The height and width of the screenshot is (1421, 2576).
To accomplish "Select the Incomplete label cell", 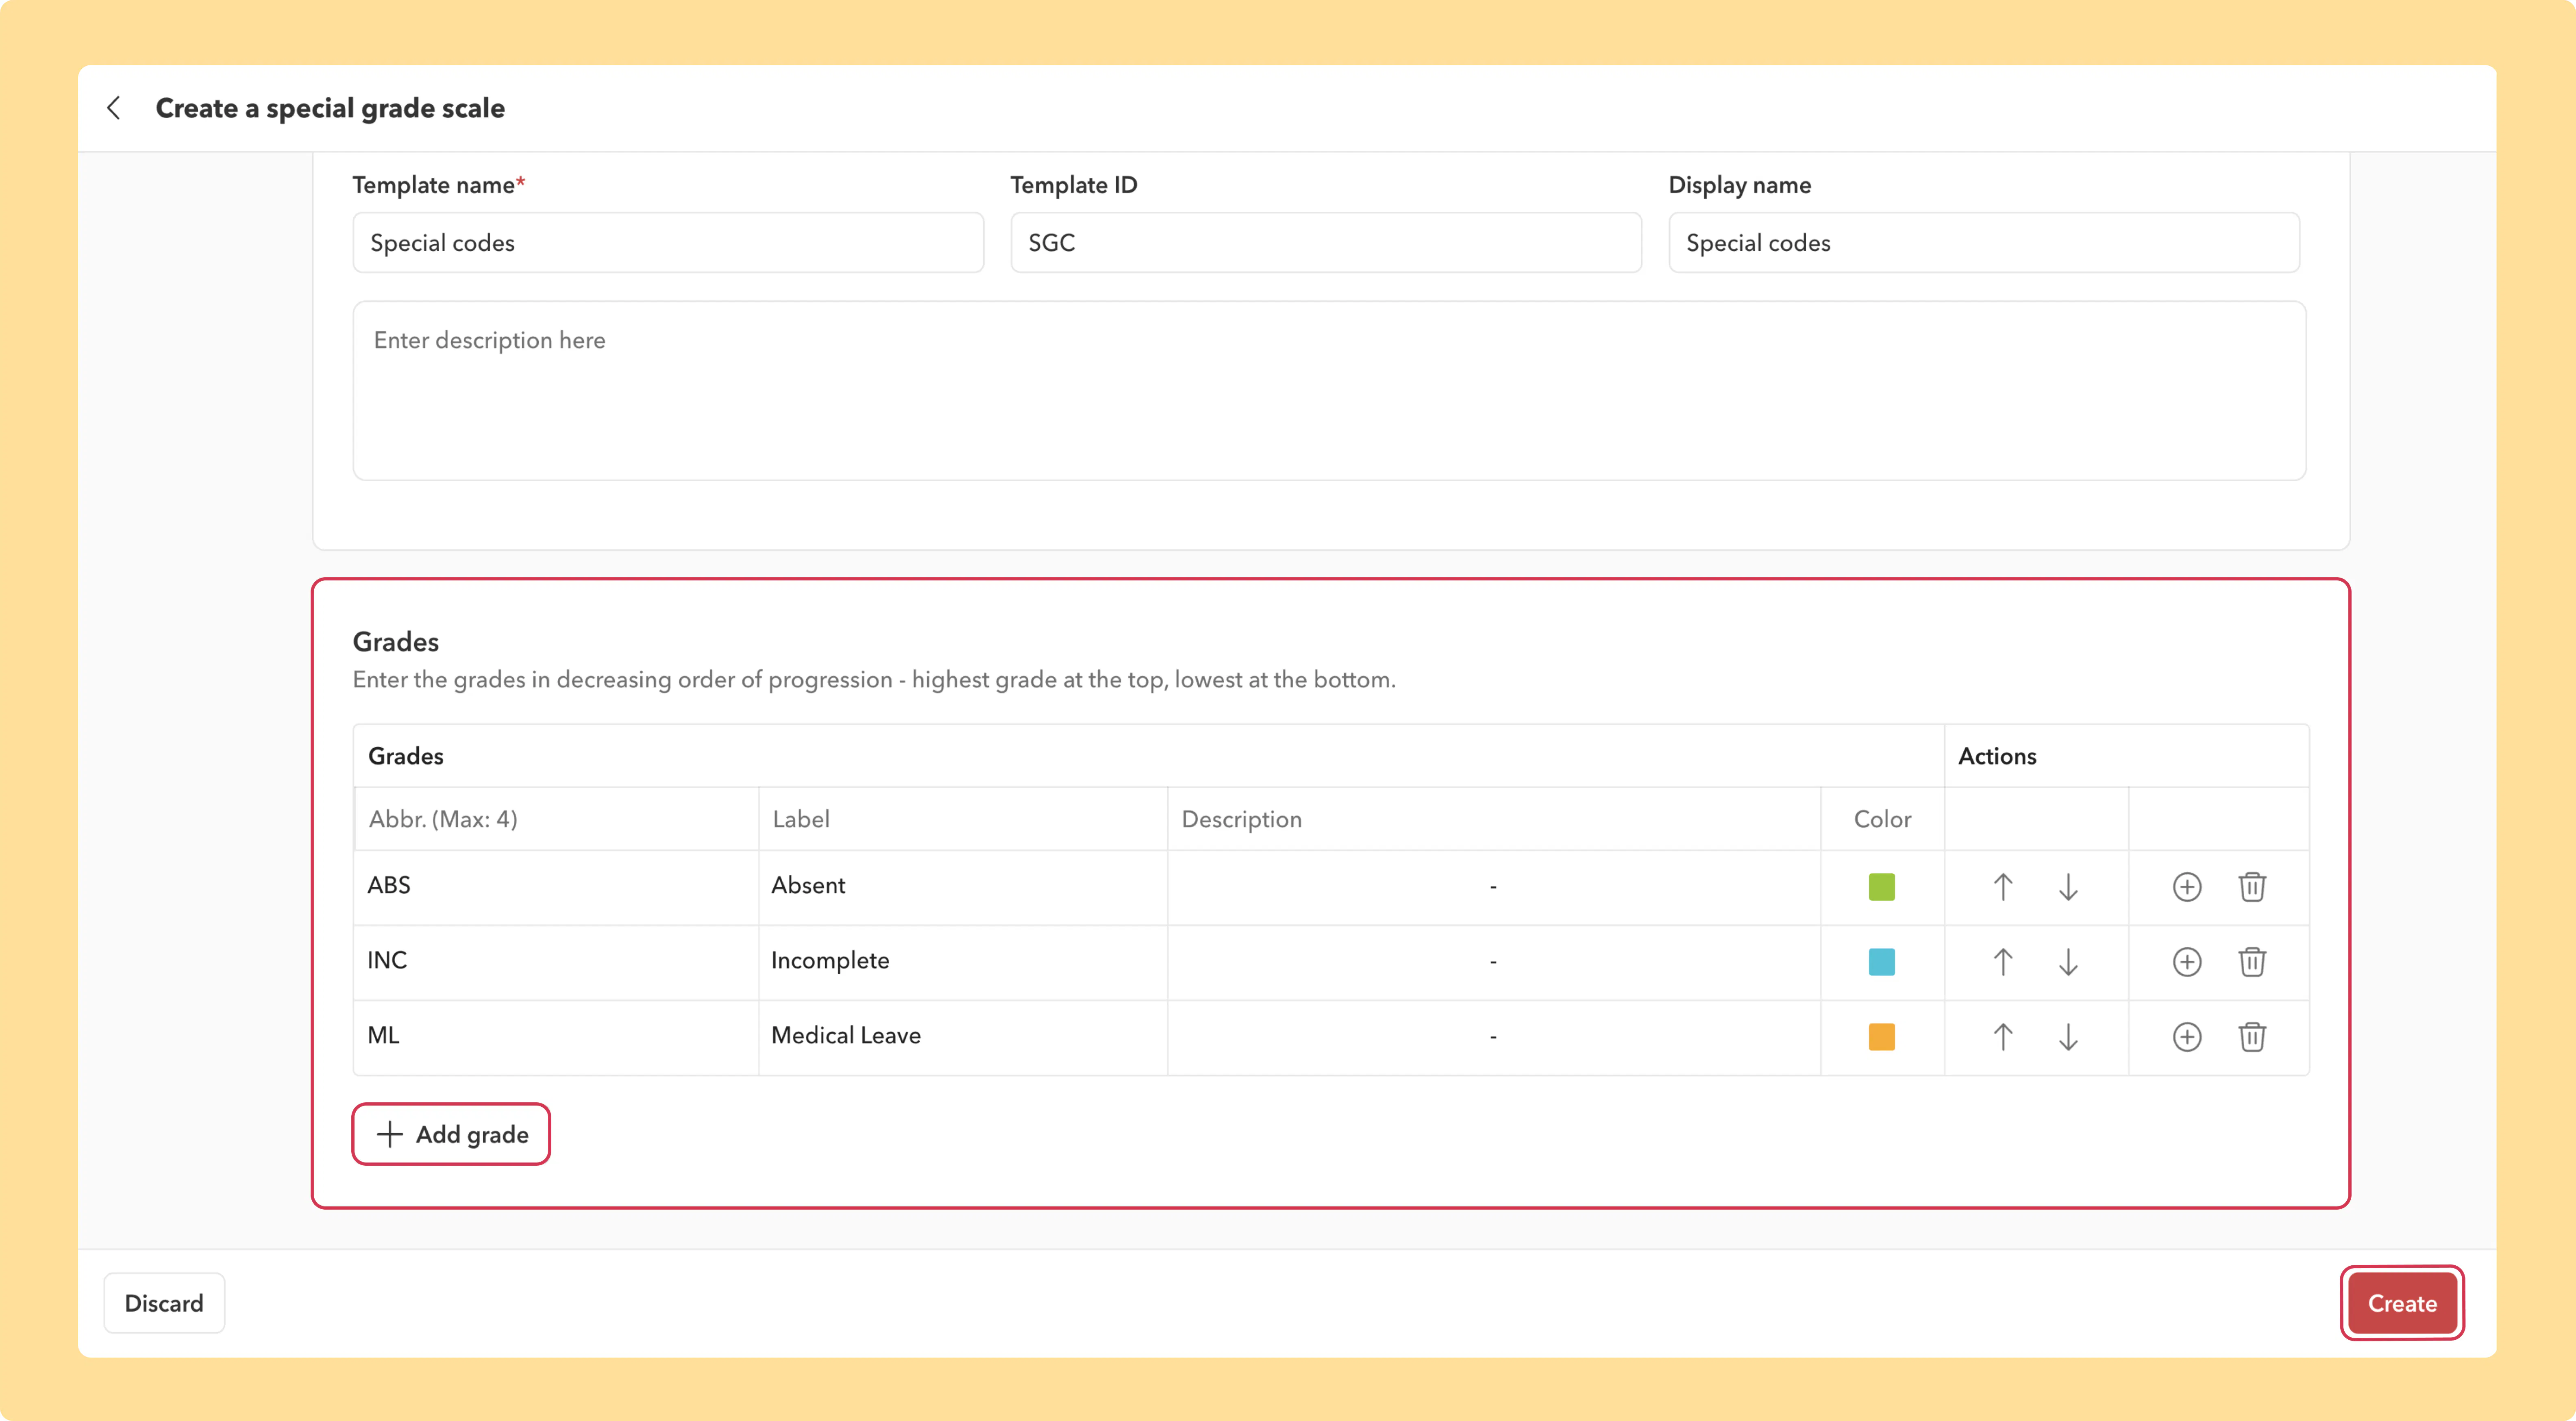I will coord(963,962).
